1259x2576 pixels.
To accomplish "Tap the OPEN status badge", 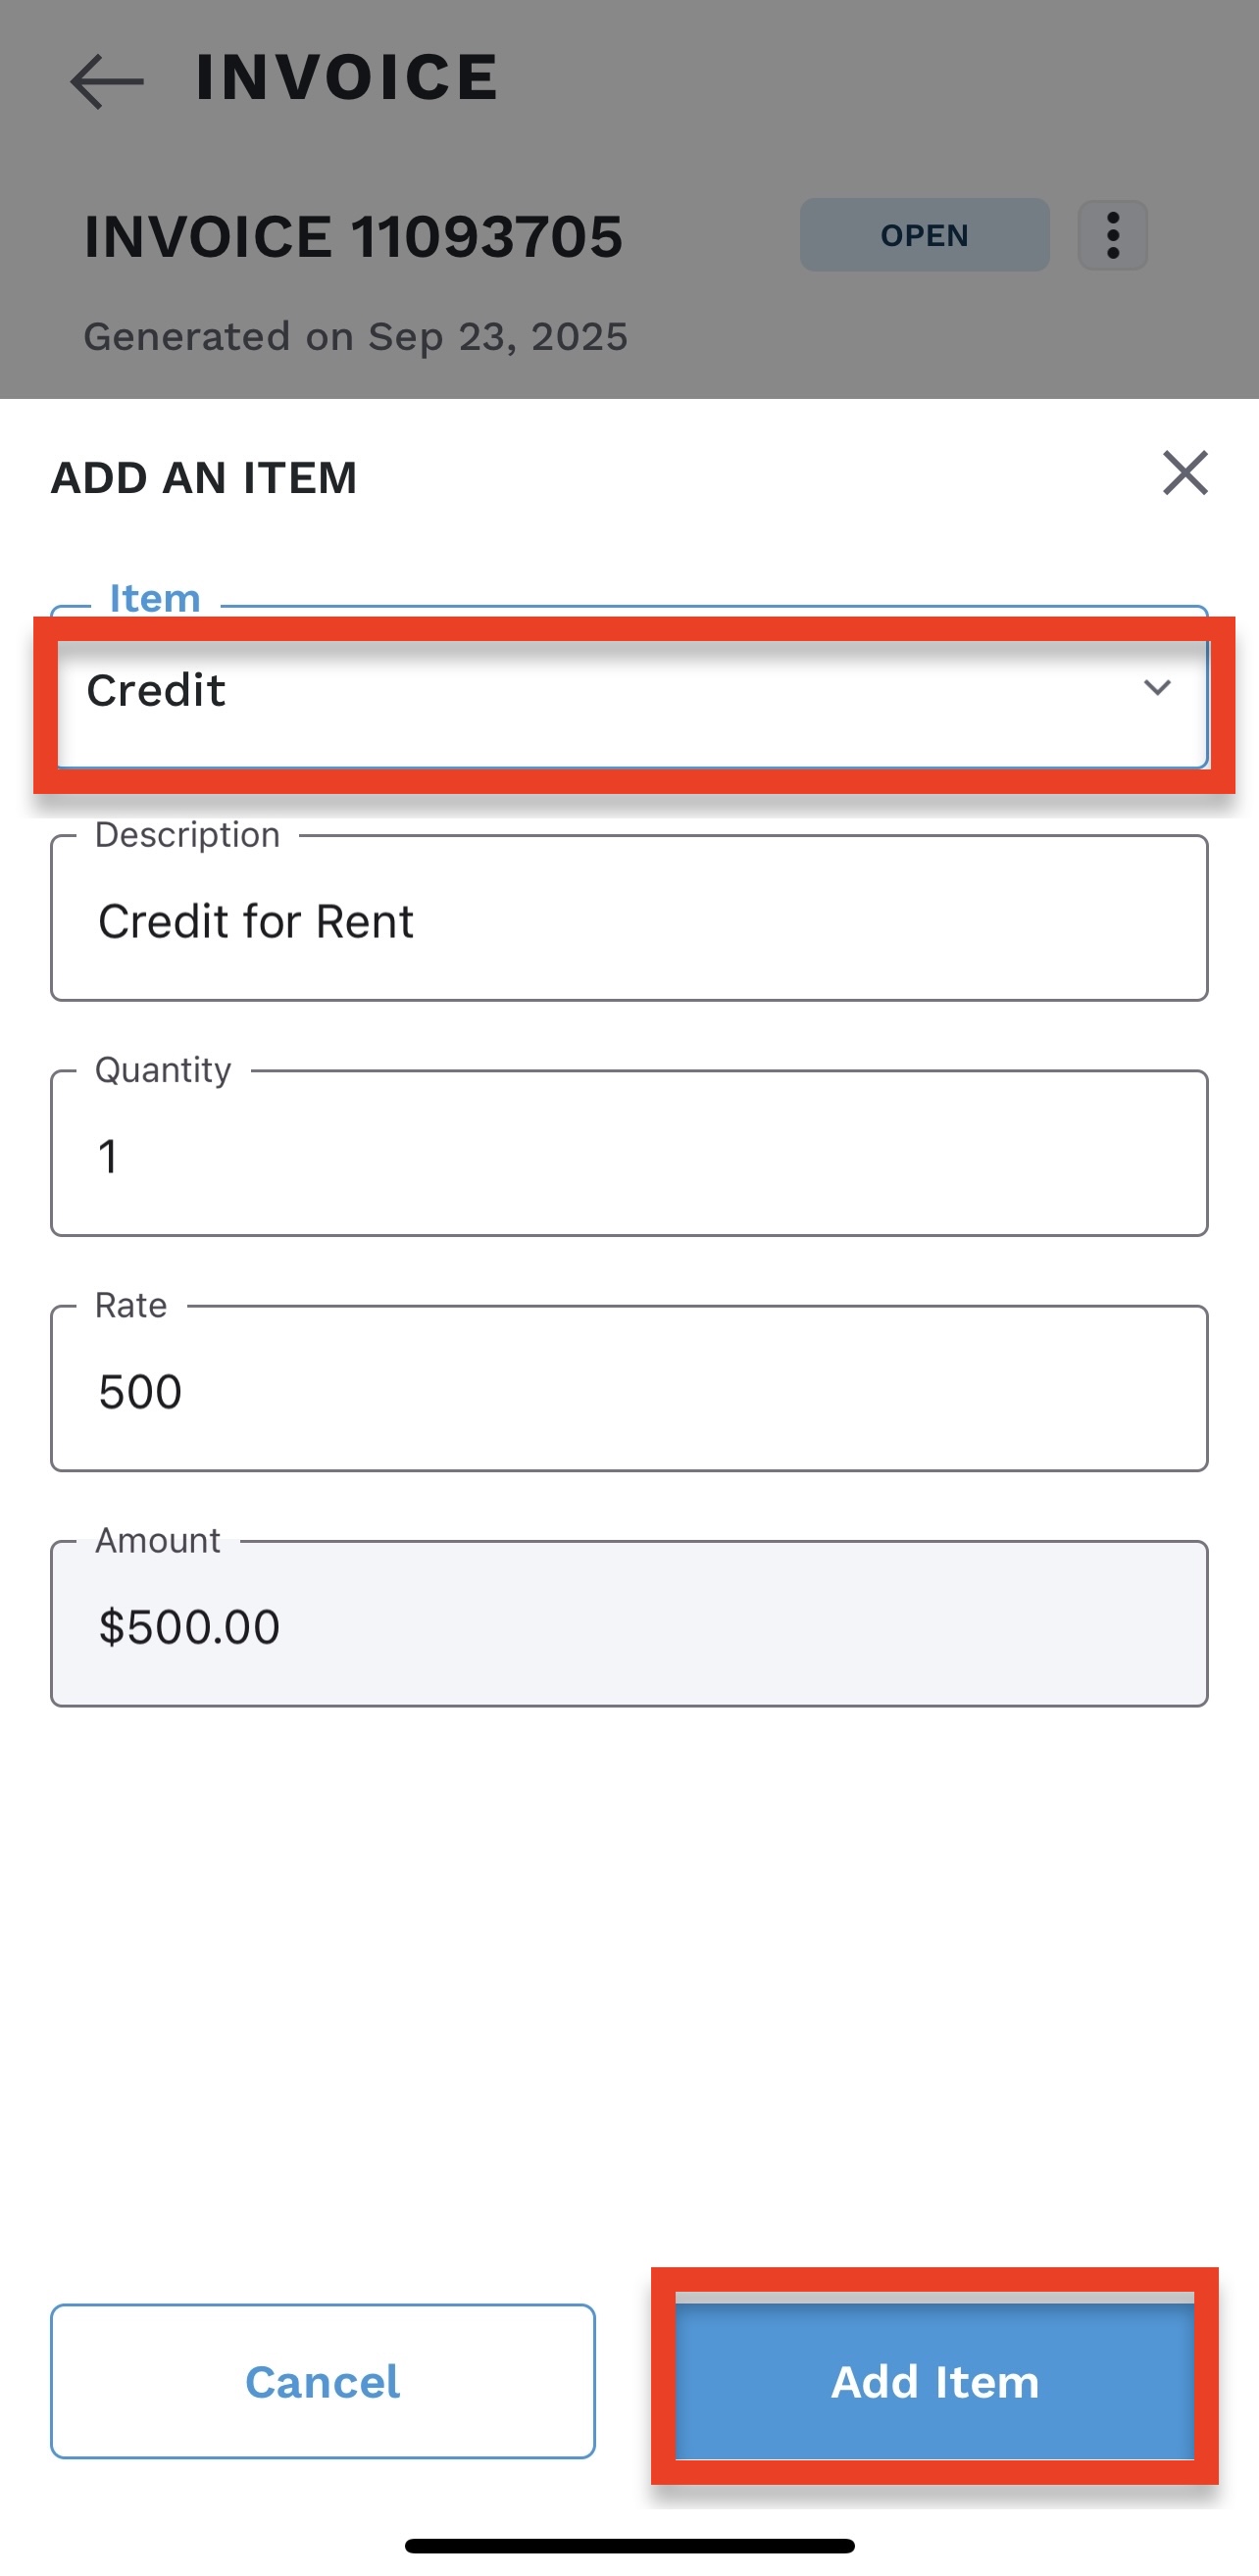I will pyautogui.click(x=924, y=236).
